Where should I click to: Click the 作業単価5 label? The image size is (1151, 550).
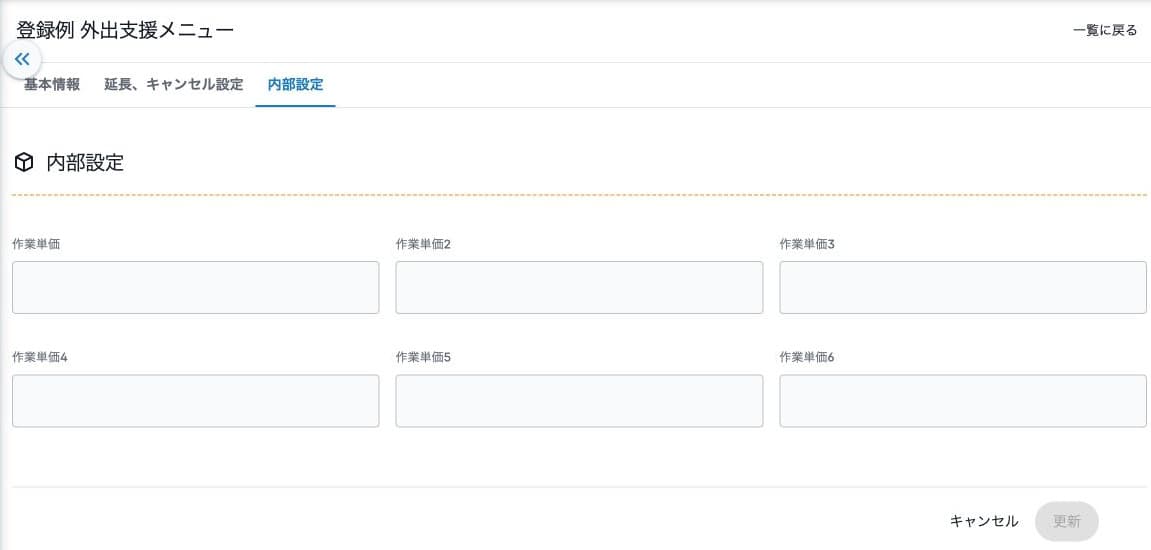click(423, 358)
